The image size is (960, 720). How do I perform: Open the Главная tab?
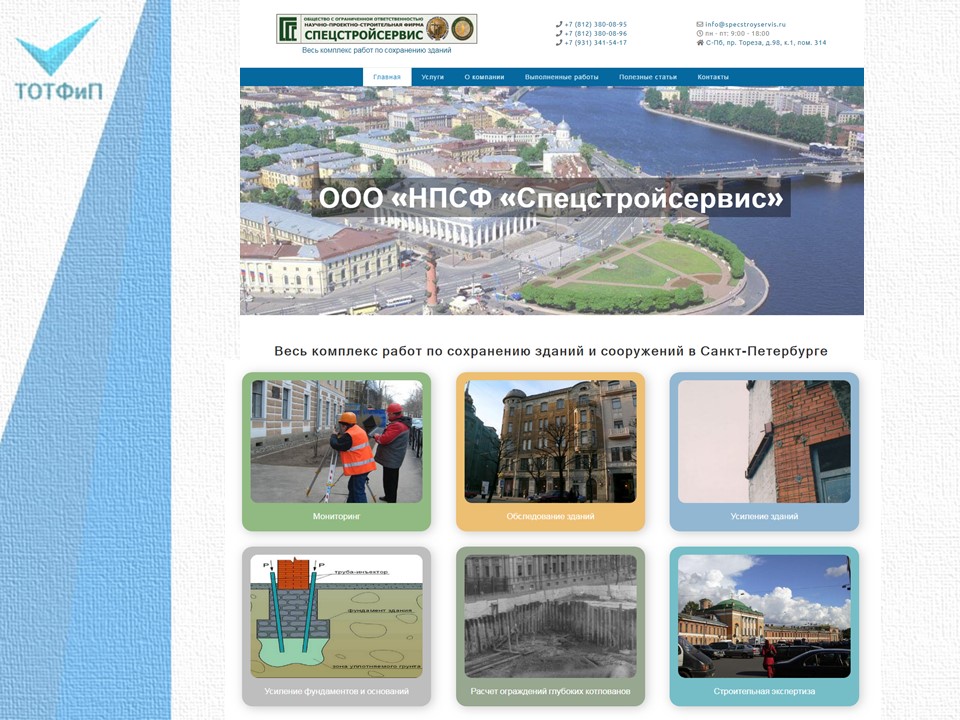coord(387,77)
